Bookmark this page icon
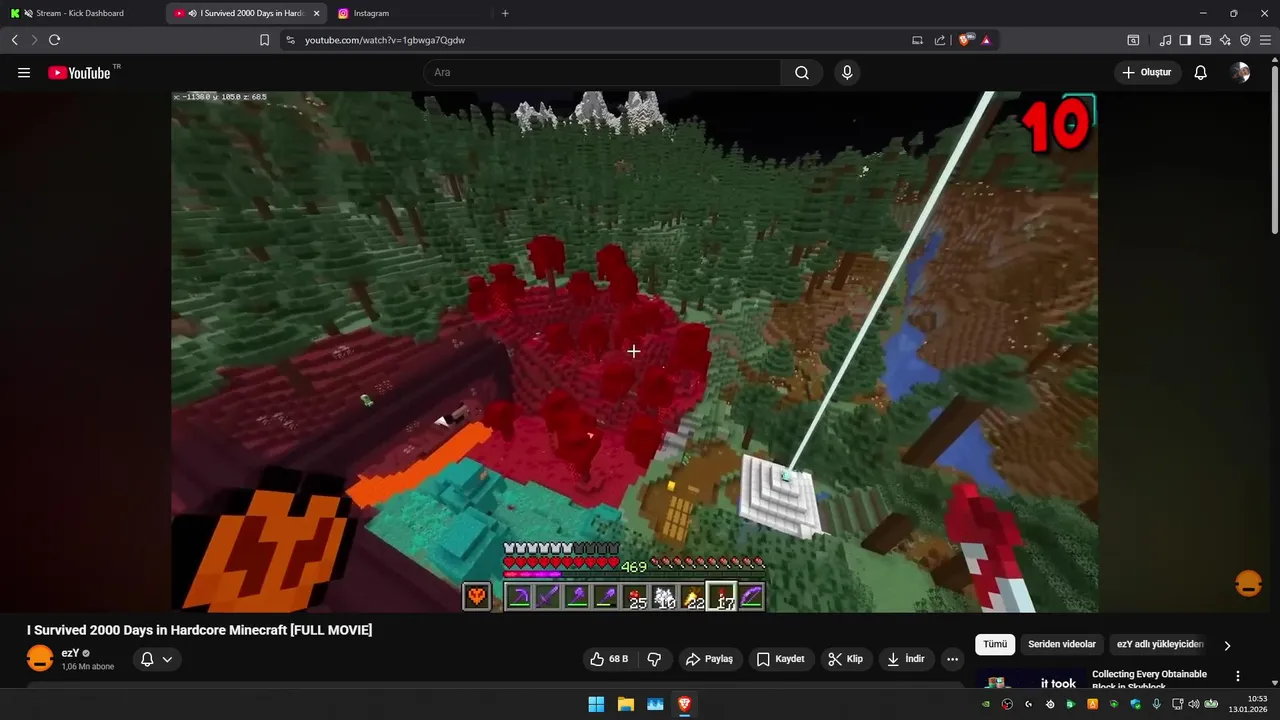Image resolution: width=1280 pixels, height=720 pixels. [264, 40]
